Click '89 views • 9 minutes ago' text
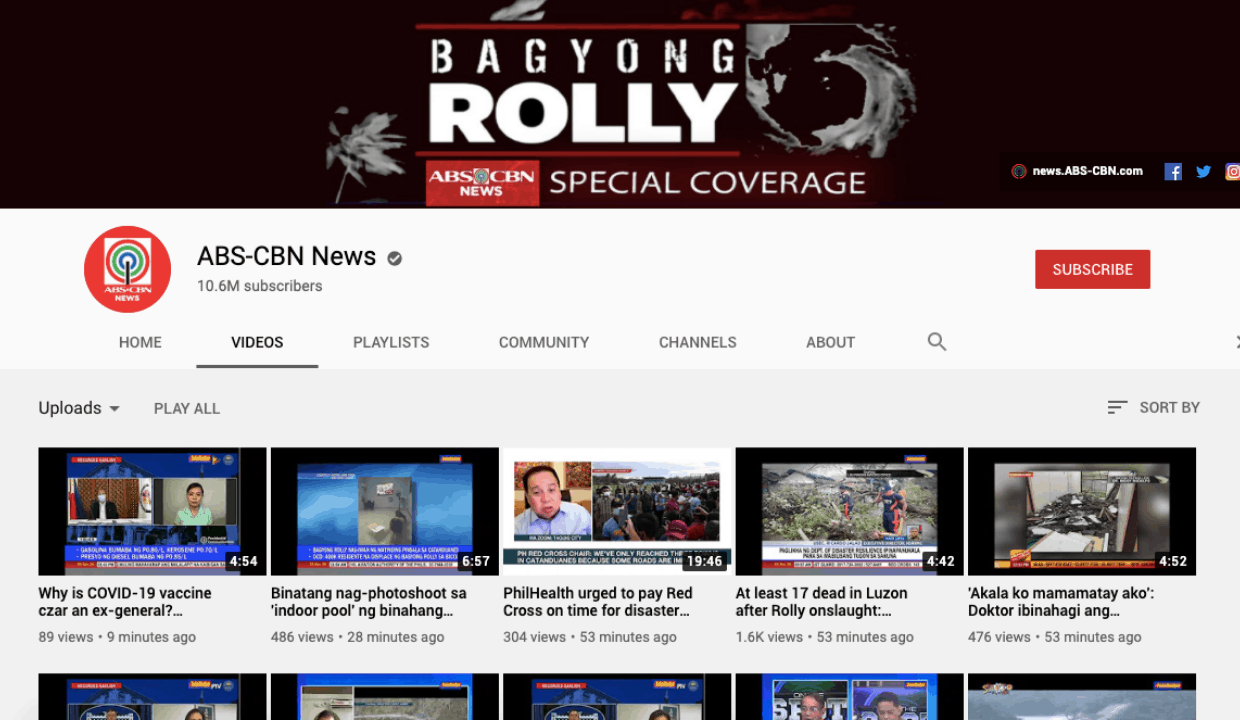 pos(117,637)
